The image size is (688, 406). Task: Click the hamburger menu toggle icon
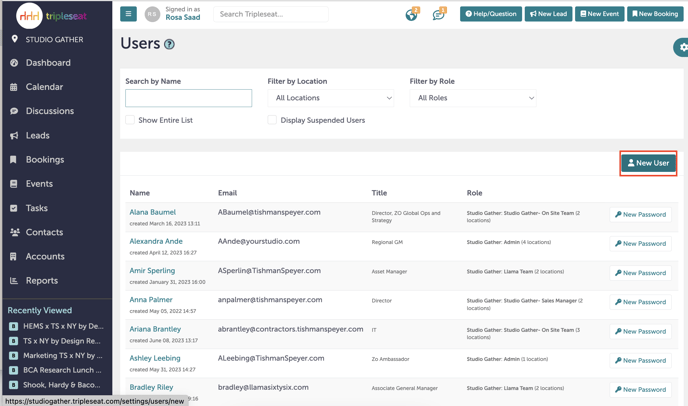coord(128,14)
